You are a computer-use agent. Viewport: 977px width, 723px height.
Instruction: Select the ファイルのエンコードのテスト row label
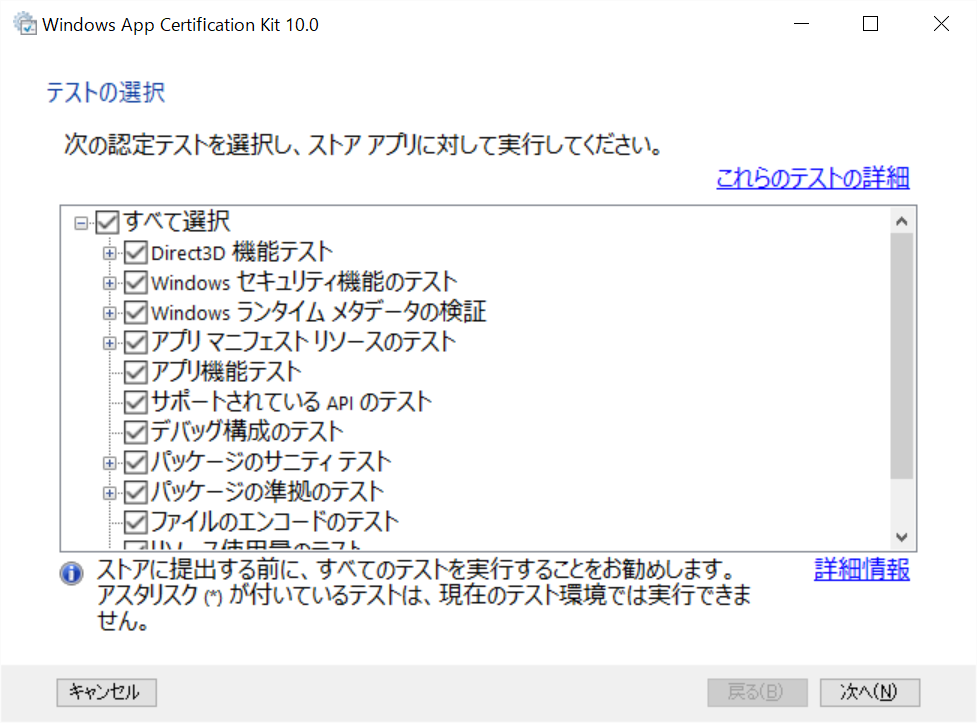274,521
